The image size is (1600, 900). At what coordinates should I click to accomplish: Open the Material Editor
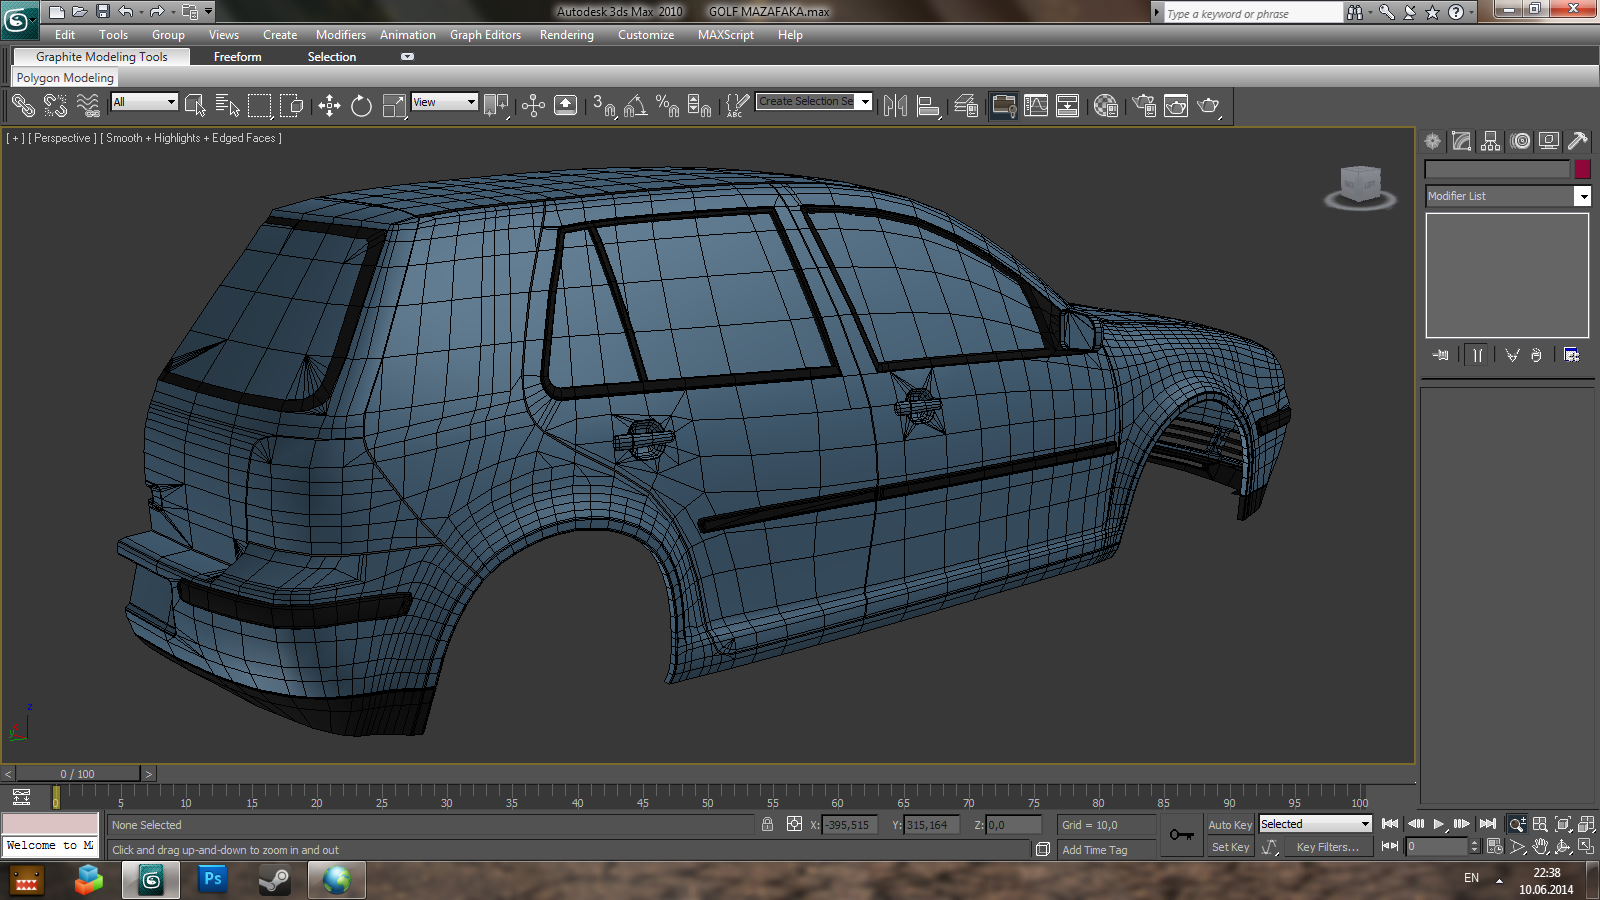click(x=1105, y=105)
